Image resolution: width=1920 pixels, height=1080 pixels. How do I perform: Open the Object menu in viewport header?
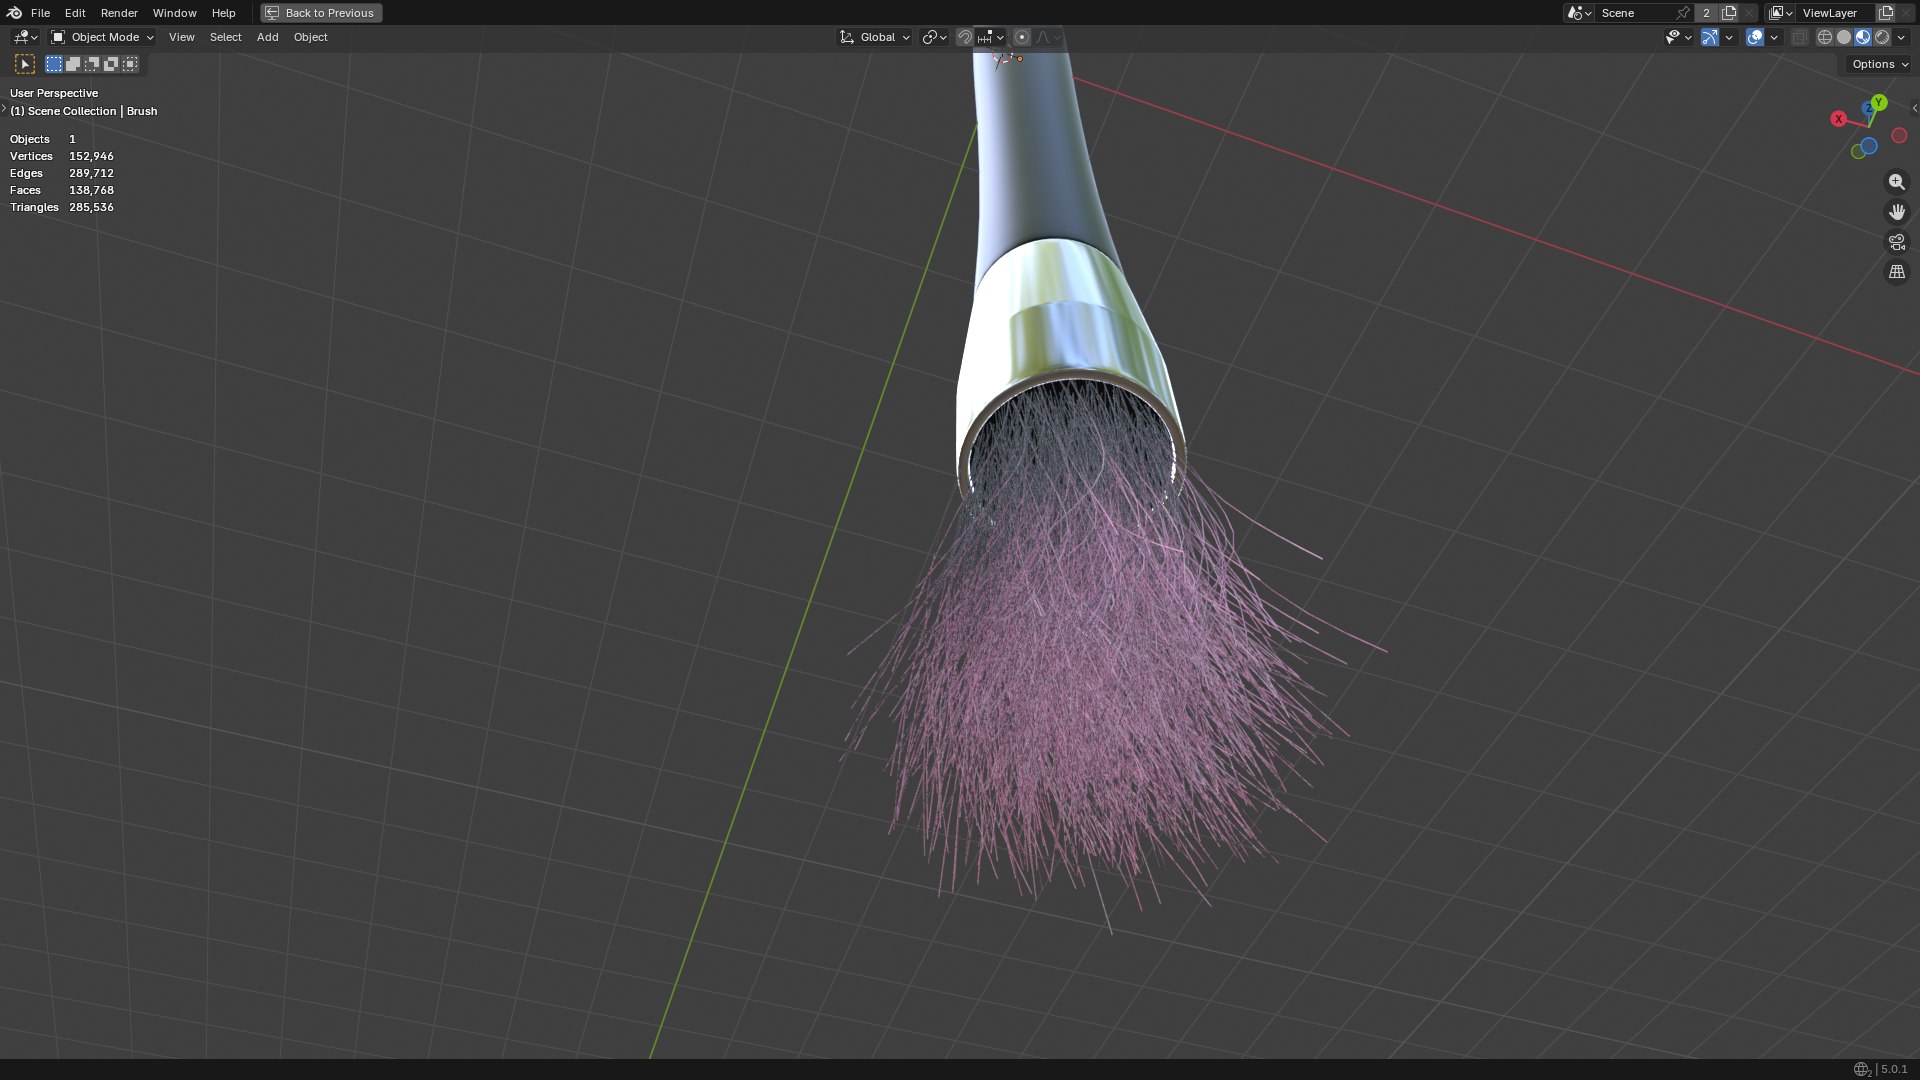click(310, 37)
